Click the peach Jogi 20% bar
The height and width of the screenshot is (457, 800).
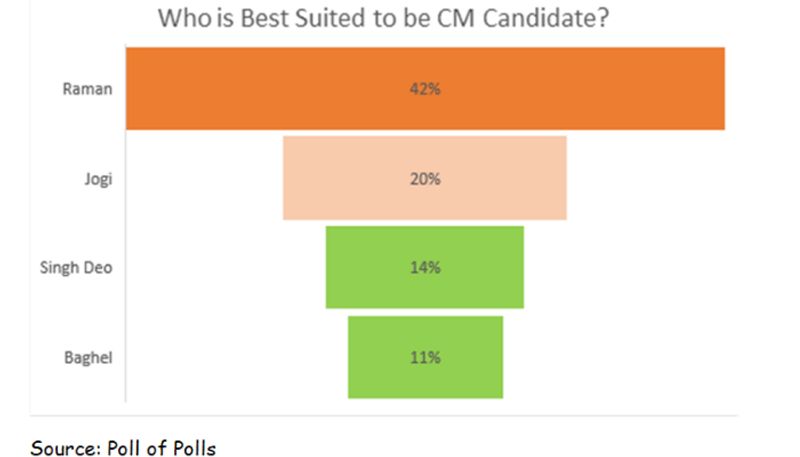click(425, 178)
